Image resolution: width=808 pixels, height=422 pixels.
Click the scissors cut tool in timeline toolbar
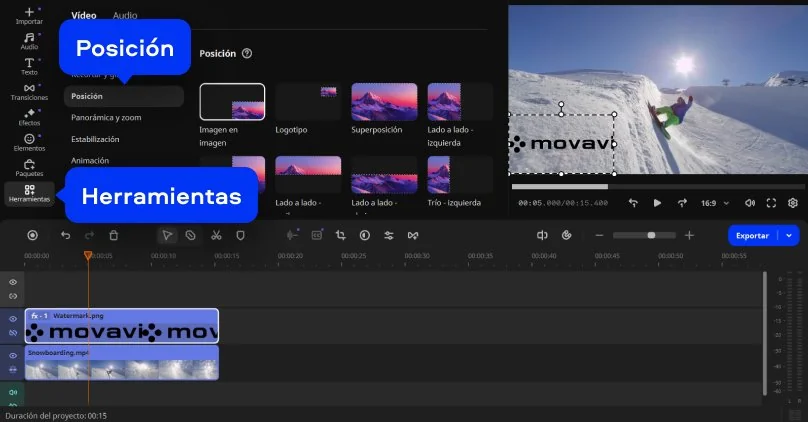[215, 235]
